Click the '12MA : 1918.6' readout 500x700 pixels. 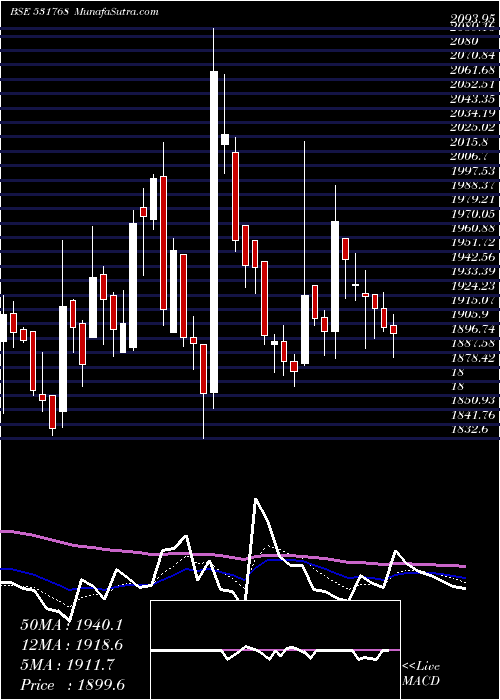[x=71, y=645]
